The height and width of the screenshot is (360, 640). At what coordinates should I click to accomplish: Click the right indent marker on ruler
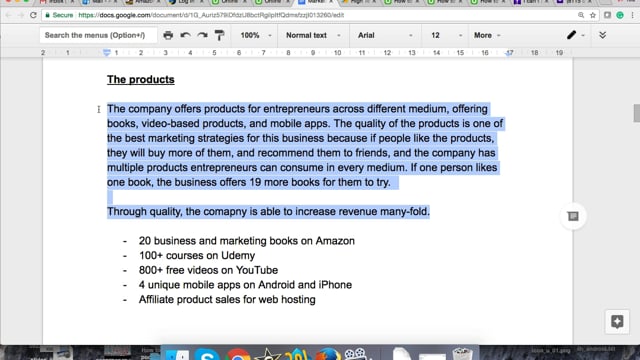[509, 53]
